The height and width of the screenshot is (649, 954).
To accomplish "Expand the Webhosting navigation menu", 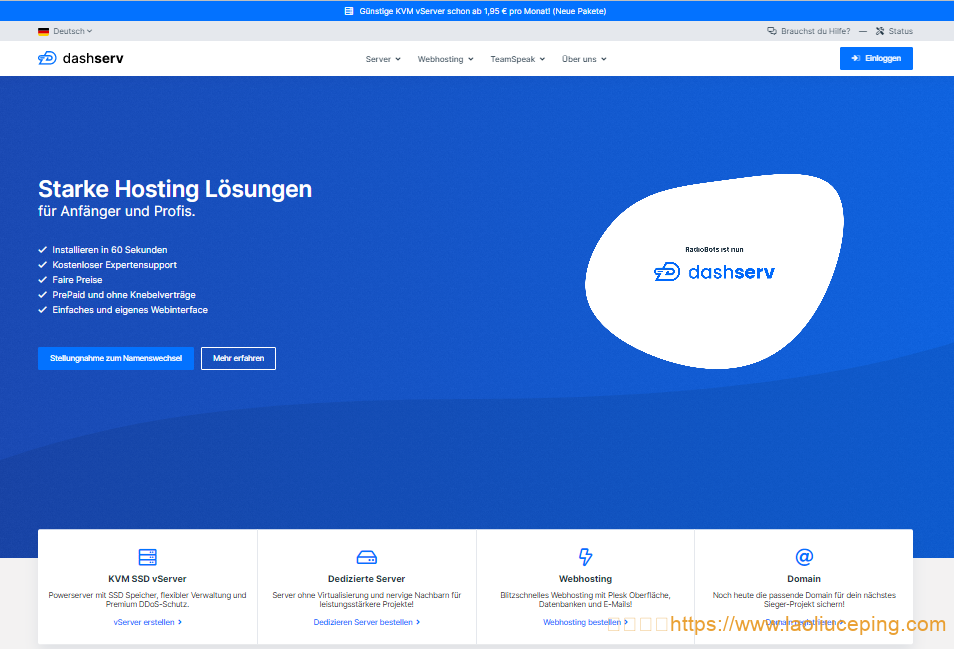I will point(445,59).
